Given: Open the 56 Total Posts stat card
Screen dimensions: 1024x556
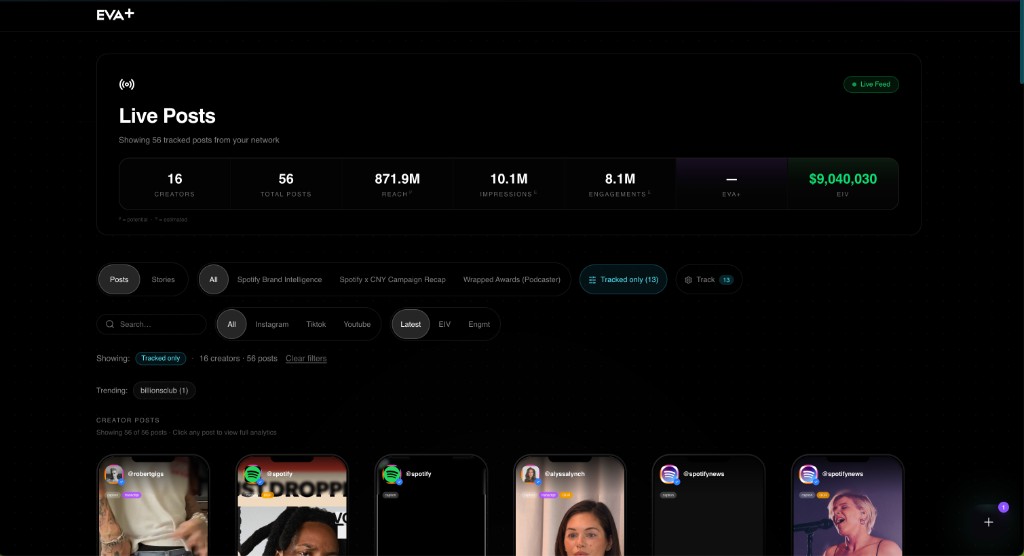Looking at the screenshot, I should click(286, 184).
